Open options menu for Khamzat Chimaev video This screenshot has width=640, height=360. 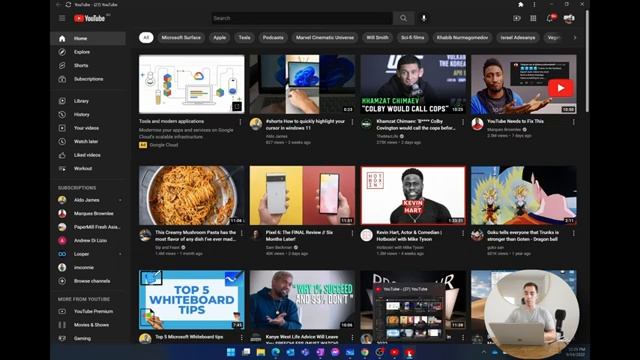pos(463,122)
